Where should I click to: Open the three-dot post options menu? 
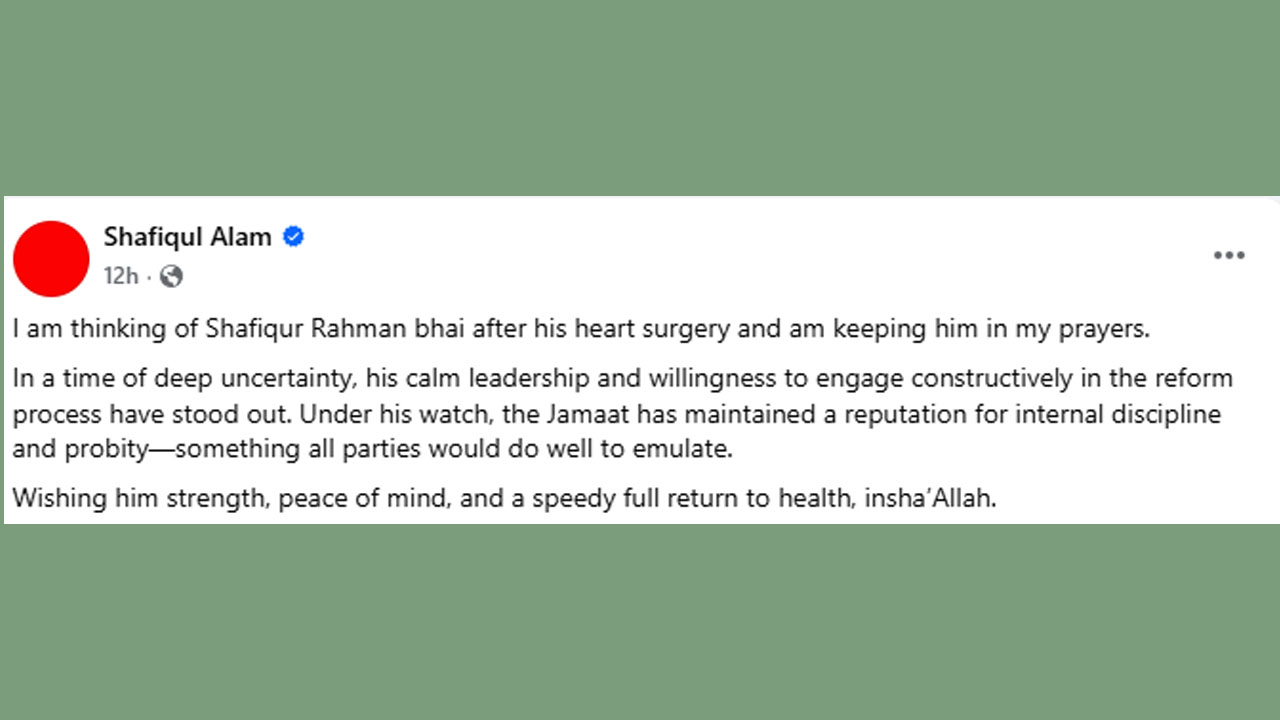coord(1229,256)
